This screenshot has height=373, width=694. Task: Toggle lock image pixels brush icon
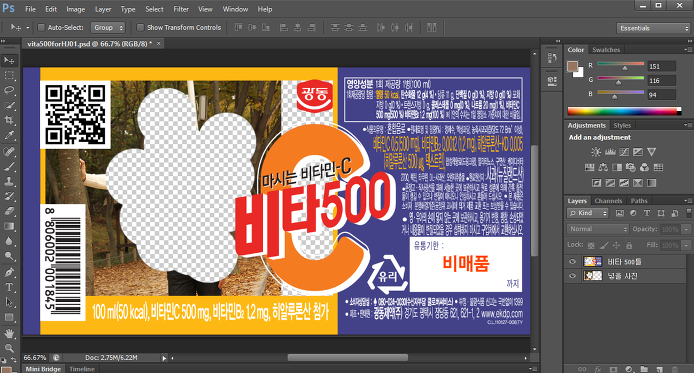point(604,245)
